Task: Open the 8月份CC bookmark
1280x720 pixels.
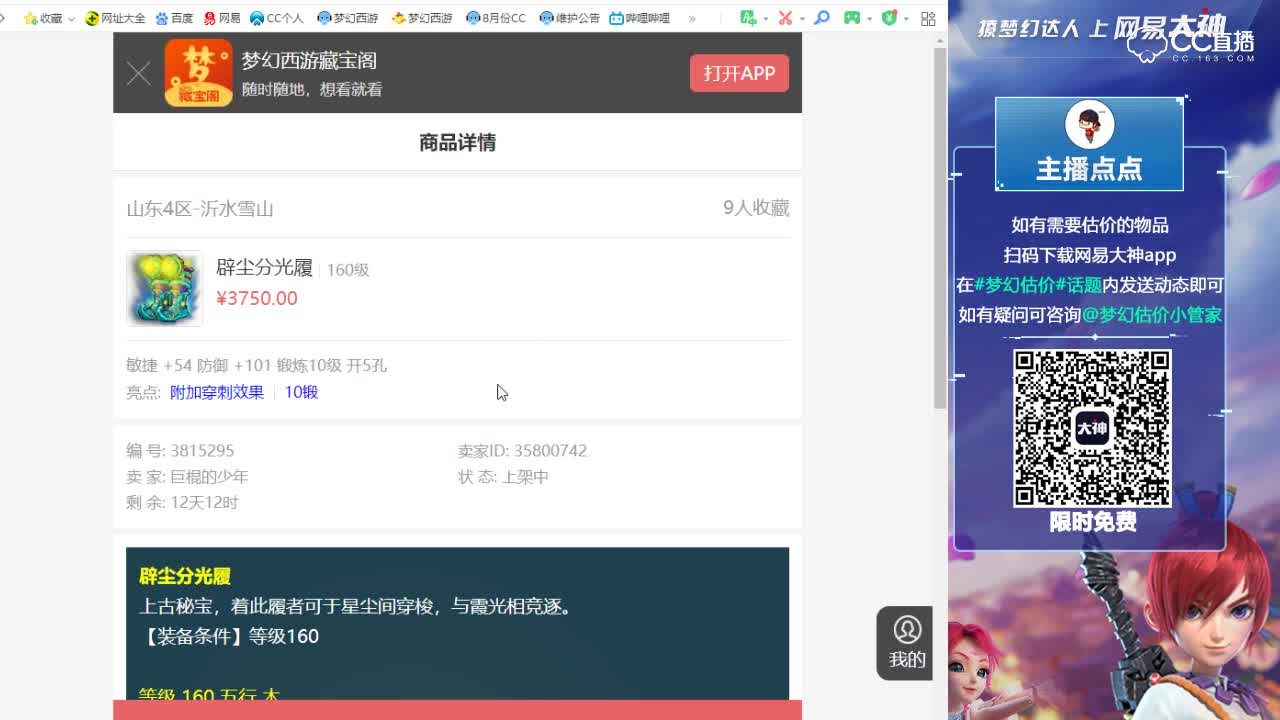Action: (496, 18)
